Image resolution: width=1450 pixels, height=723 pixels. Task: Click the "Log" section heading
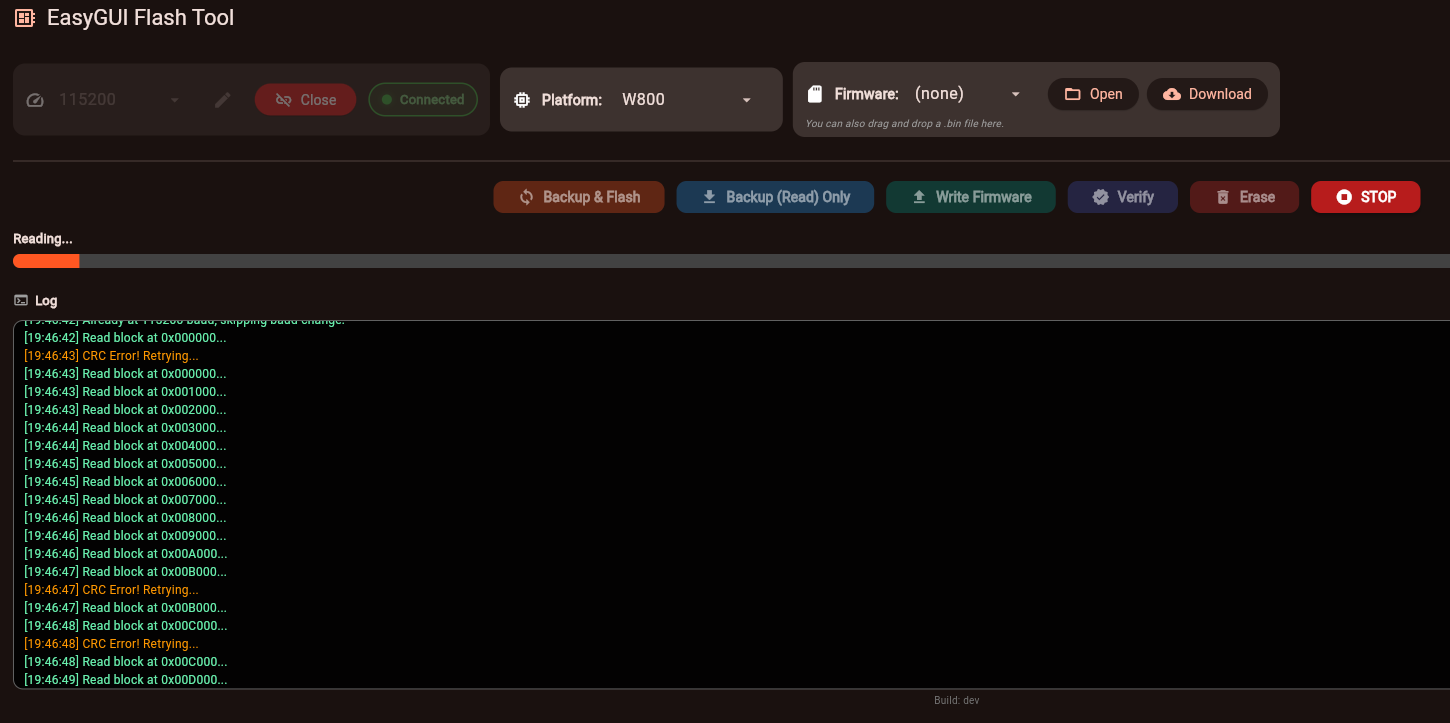pyautogui.click(x=46, y=300)
